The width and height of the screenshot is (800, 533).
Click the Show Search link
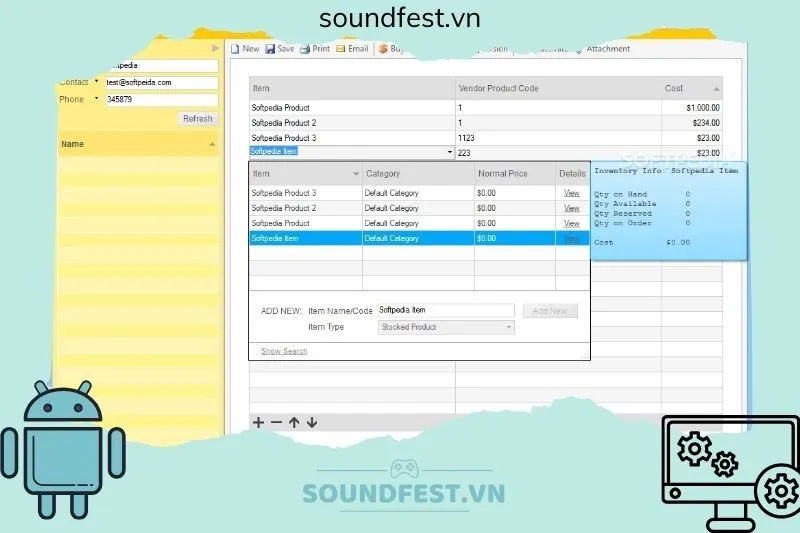[284, 351]
